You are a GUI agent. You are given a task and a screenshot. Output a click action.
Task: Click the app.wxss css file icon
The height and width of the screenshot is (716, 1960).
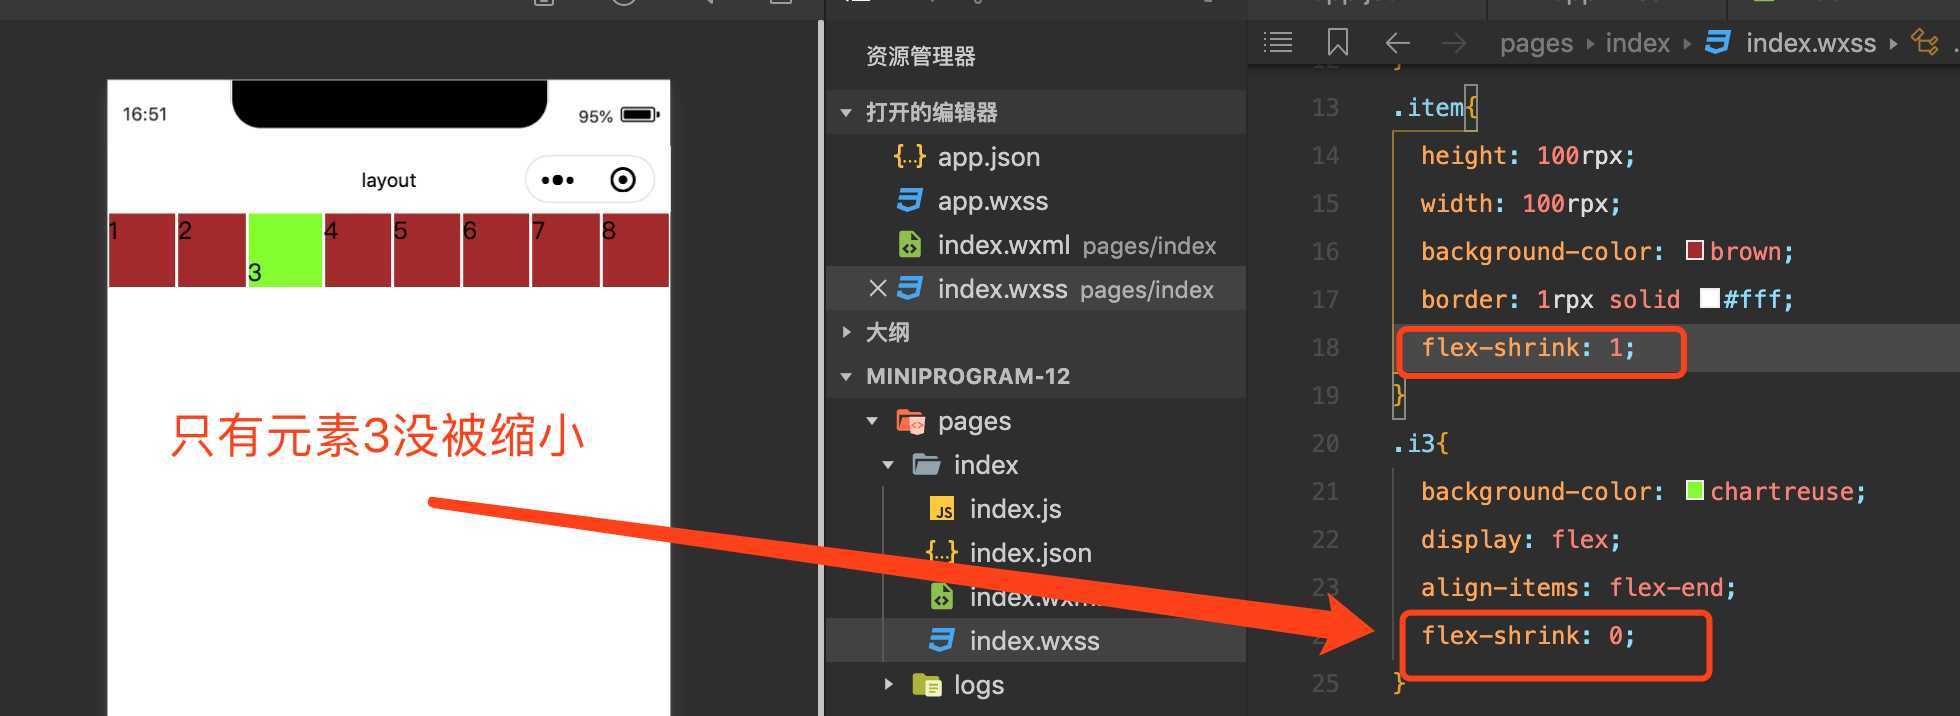point(909,201)
